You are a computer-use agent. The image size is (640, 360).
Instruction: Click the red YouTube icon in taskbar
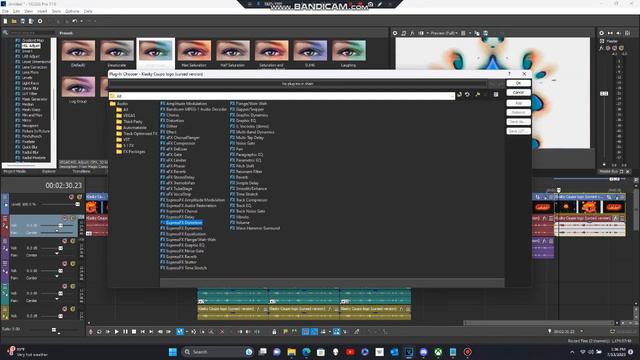click(350, 352)
